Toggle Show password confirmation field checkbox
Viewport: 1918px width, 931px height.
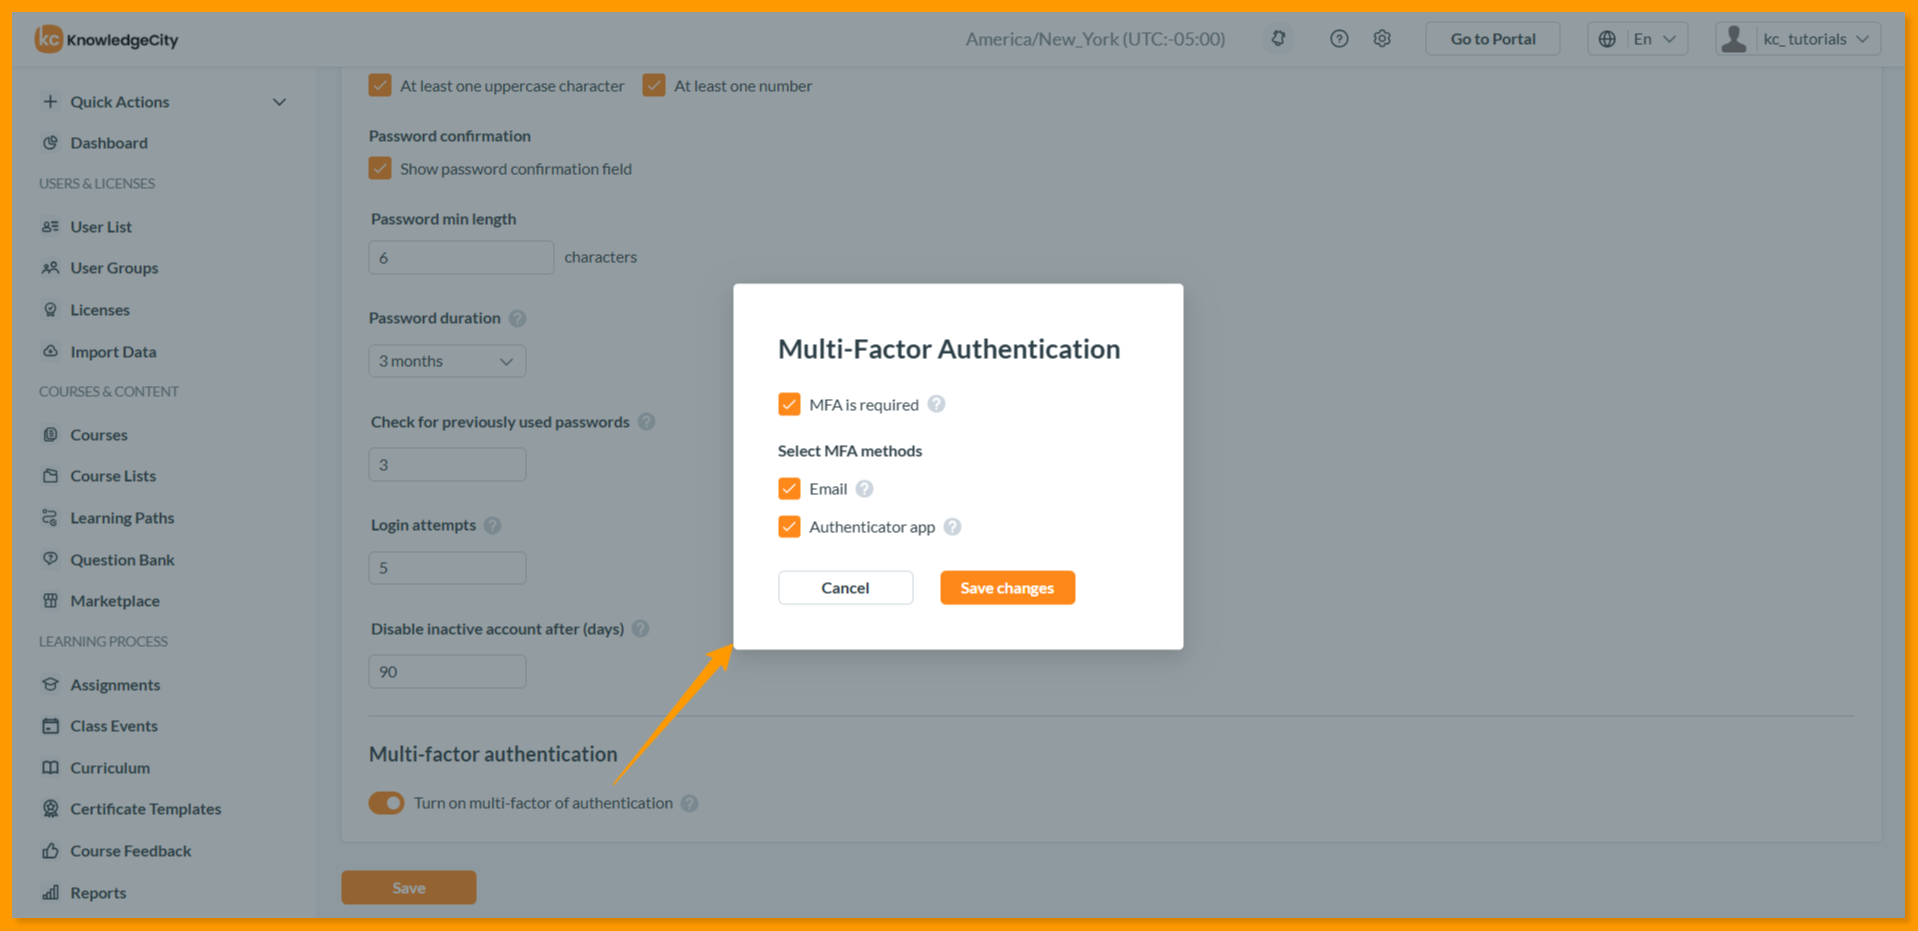click(380, 169)
